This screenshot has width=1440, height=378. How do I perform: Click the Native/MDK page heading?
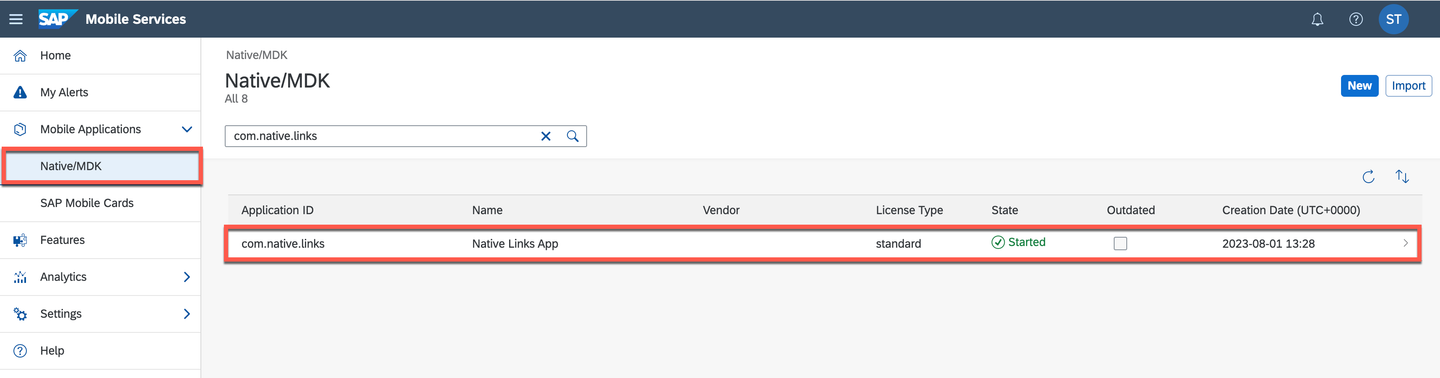pyautogui.click(x=277, y=81)
